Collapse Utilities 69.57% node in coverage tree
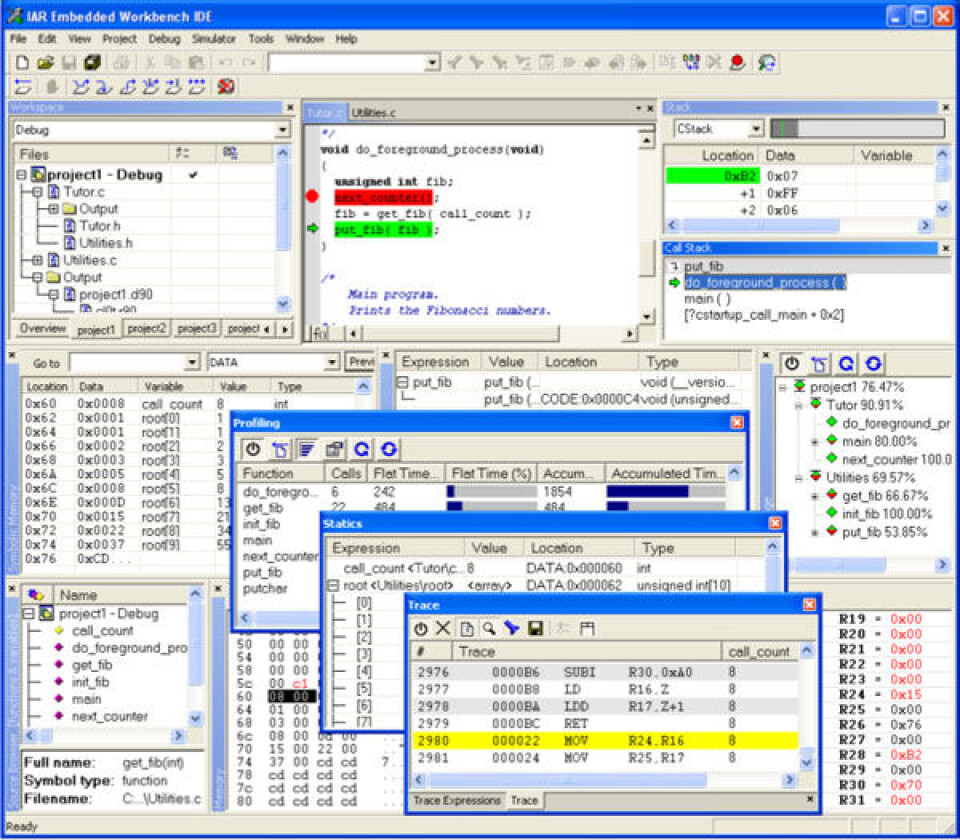This screenshot has width=960, height=840. click(799, 478)
